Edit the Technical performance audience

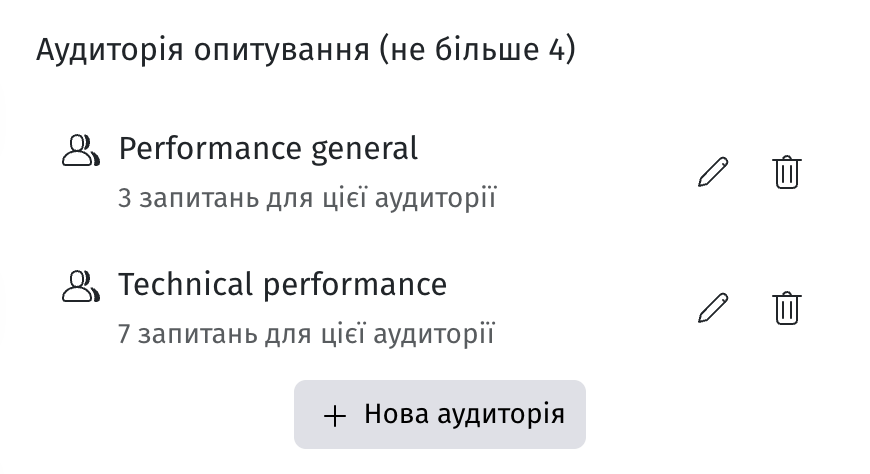click(x=713, y=308)
